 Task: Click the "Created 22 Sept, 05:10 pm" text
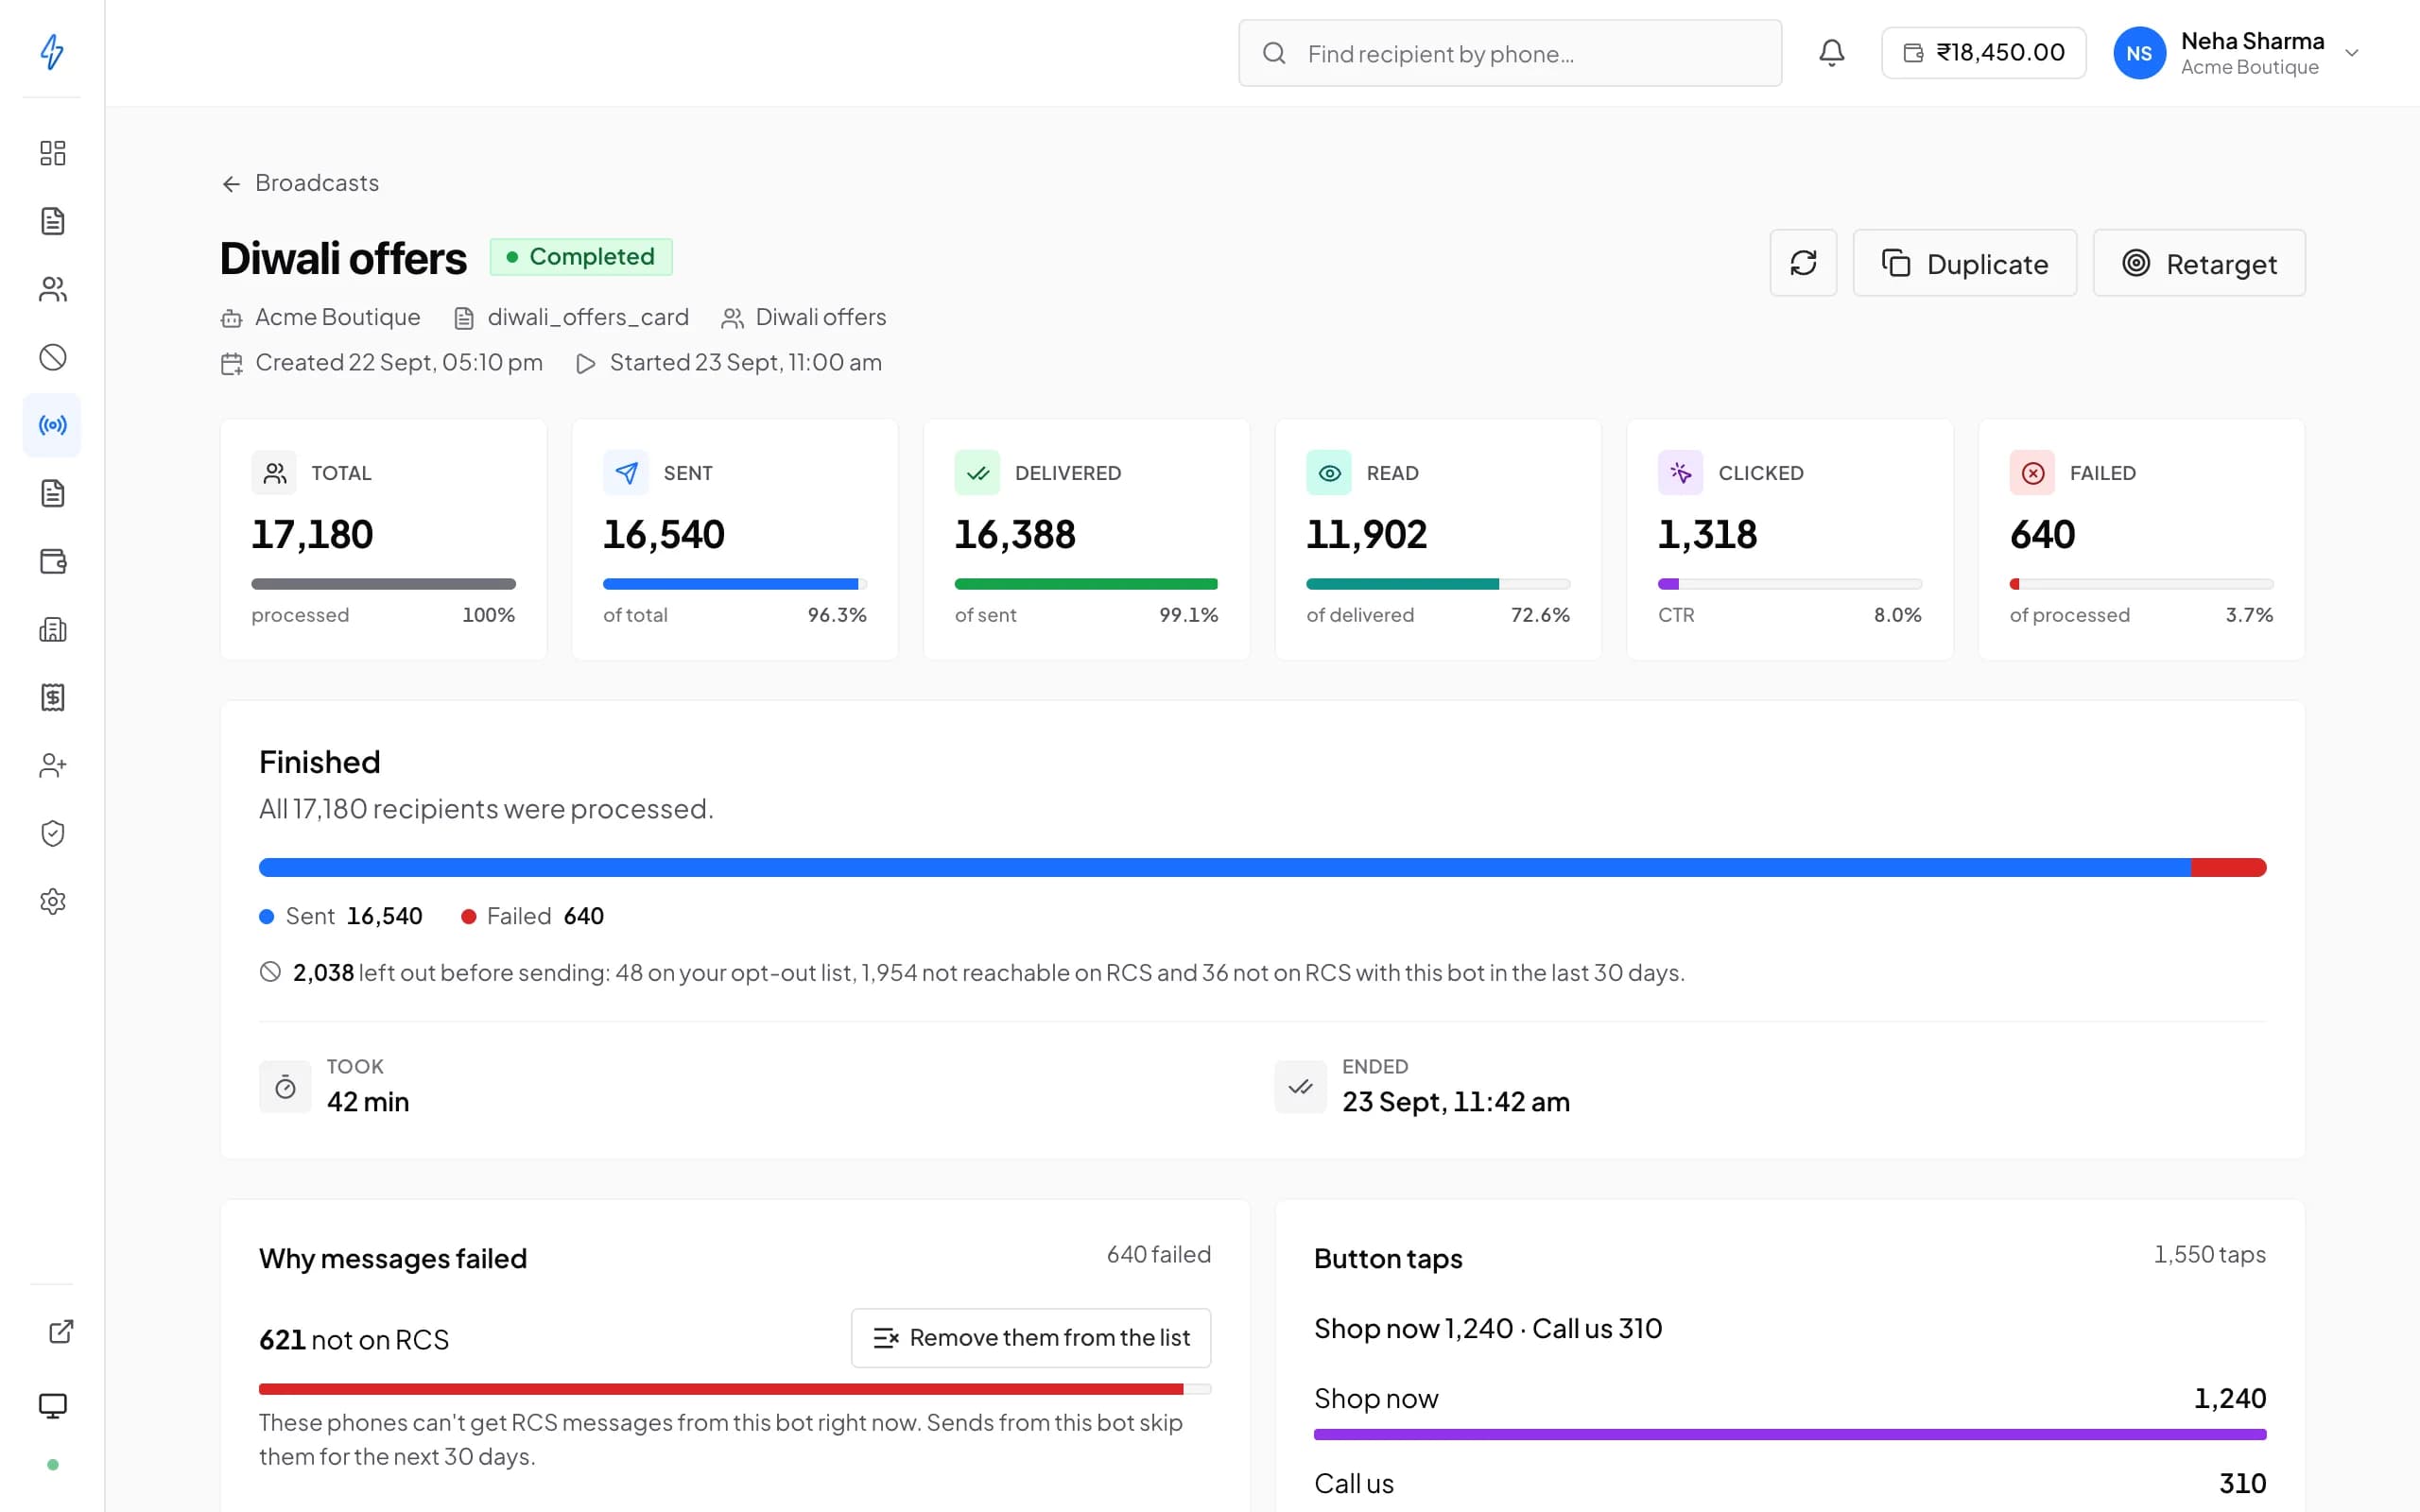399,362
